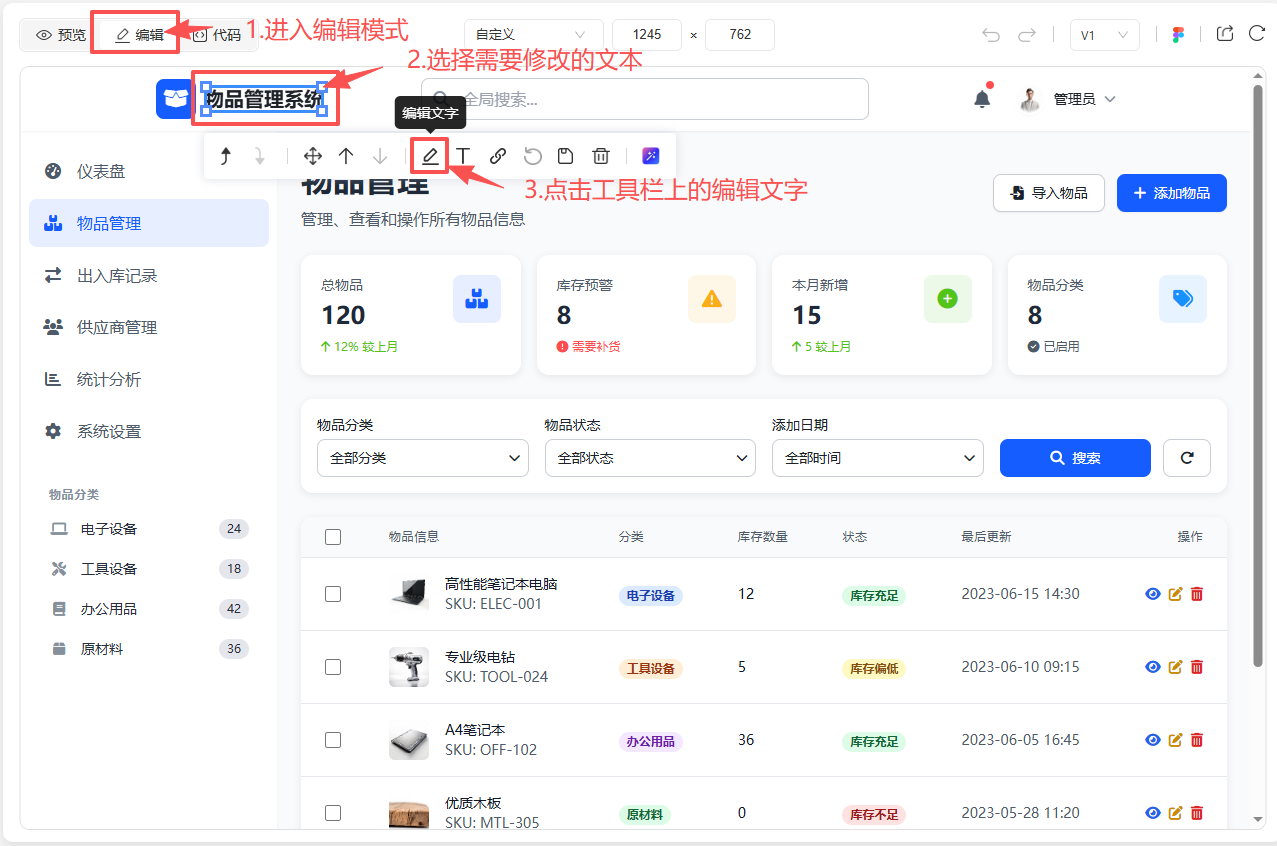This screenshot has width=1277, height=846.
Task: Open 出入库记录 in the sidebar
Action: click(x=117, y=275)
